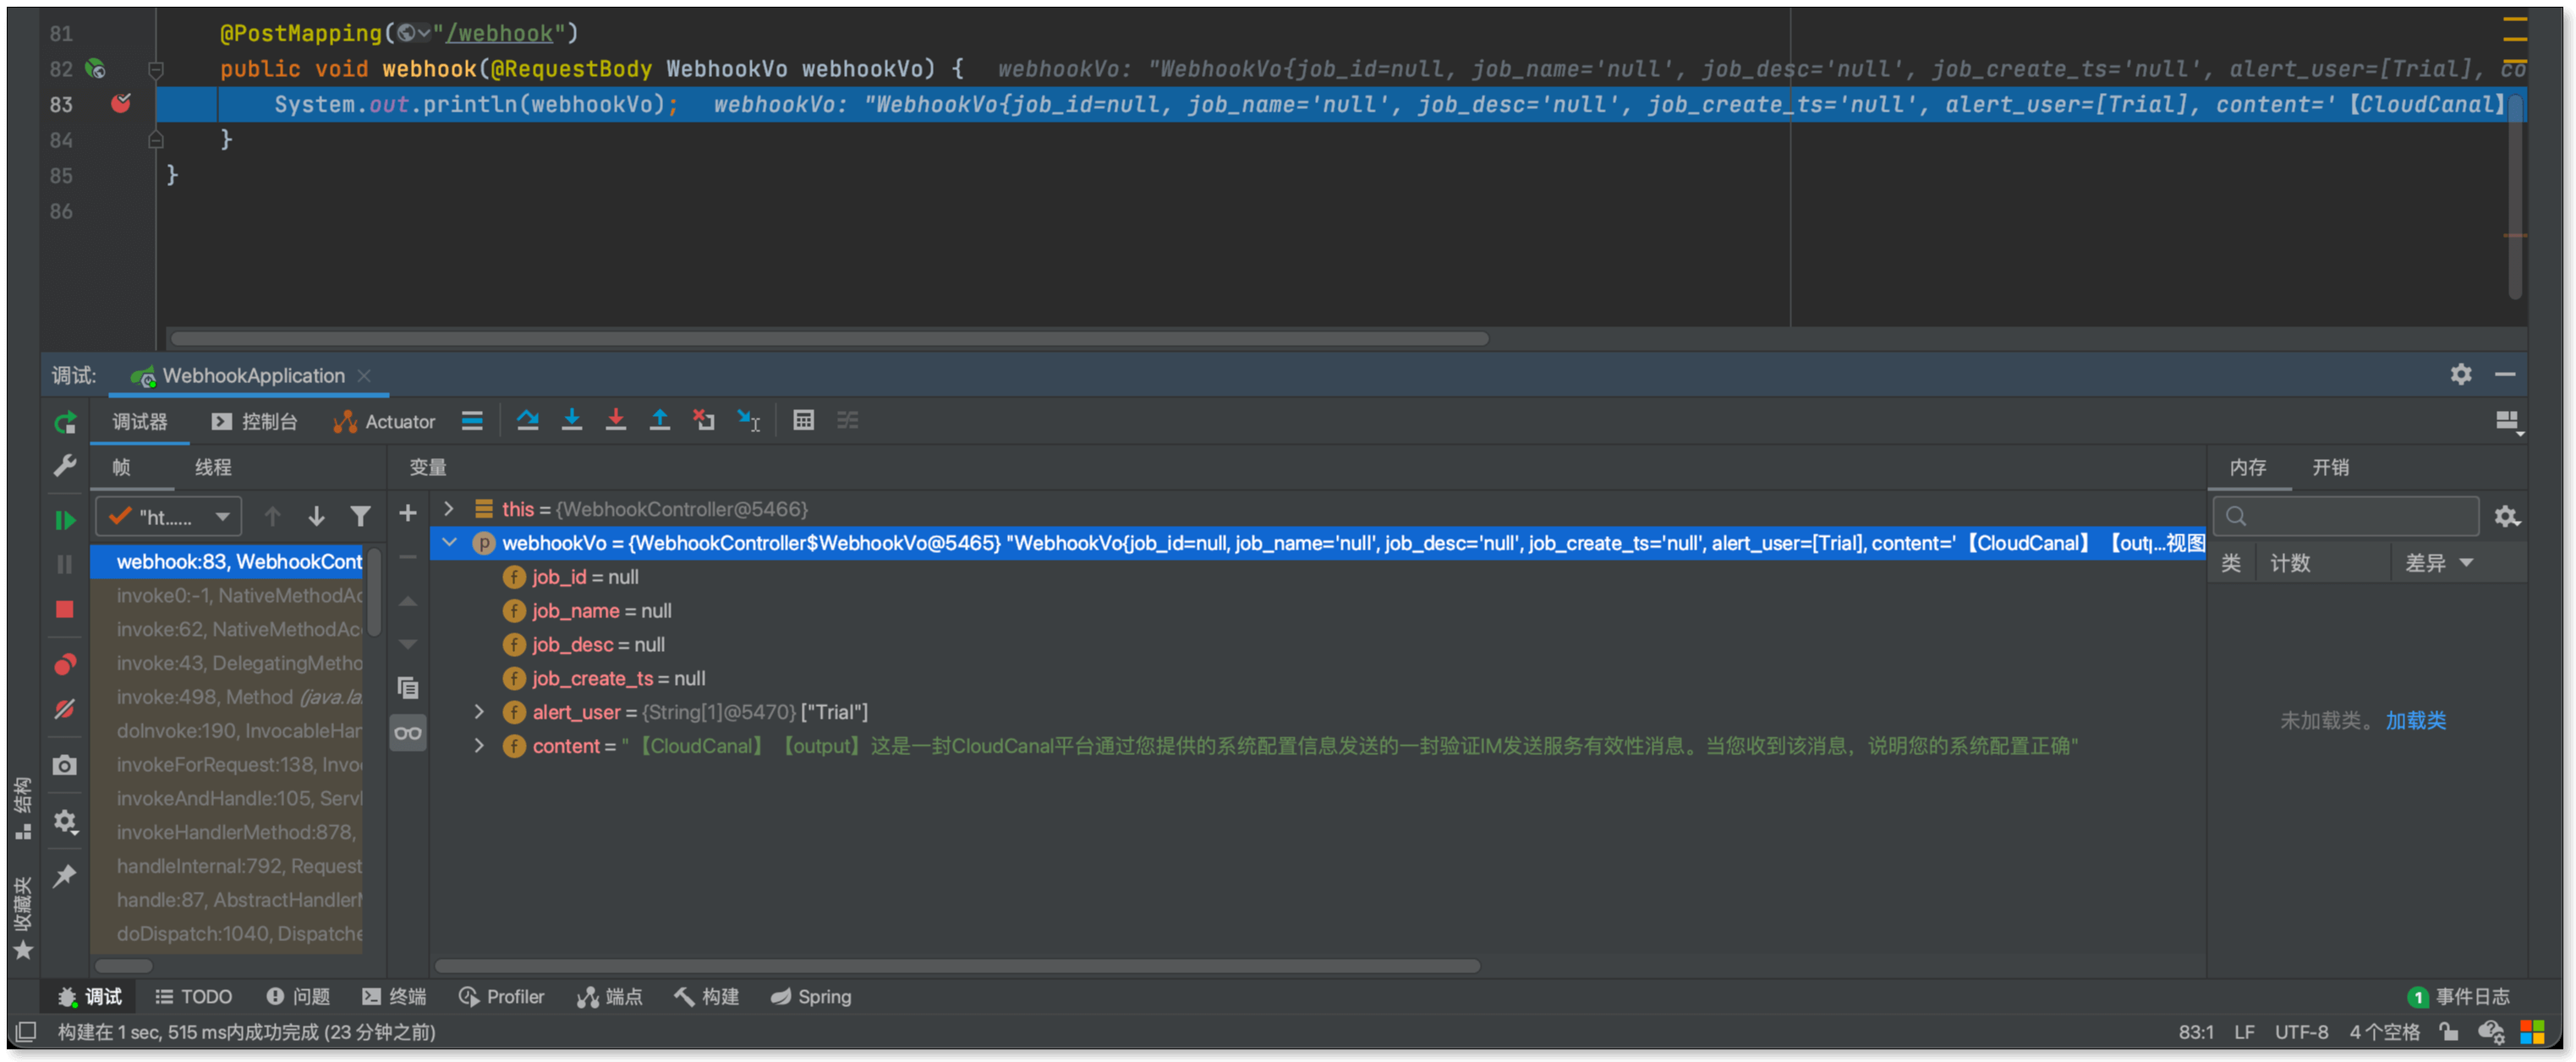Collapse the webhookVo variable node

pyautogui.click(x=449, y=543)
